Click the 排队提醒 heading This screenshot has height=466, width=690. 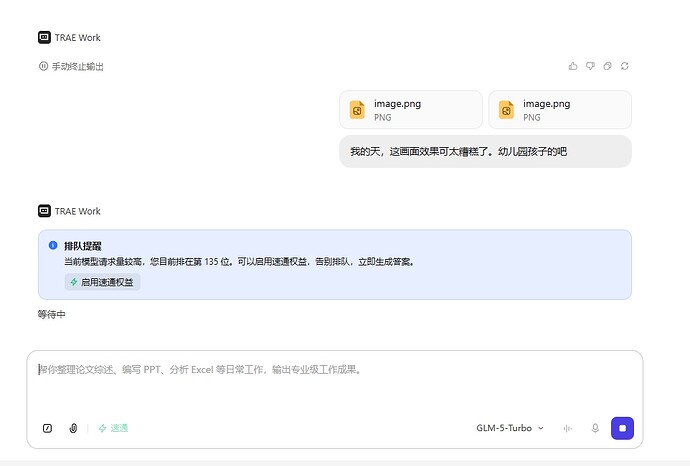pos(83,246)
